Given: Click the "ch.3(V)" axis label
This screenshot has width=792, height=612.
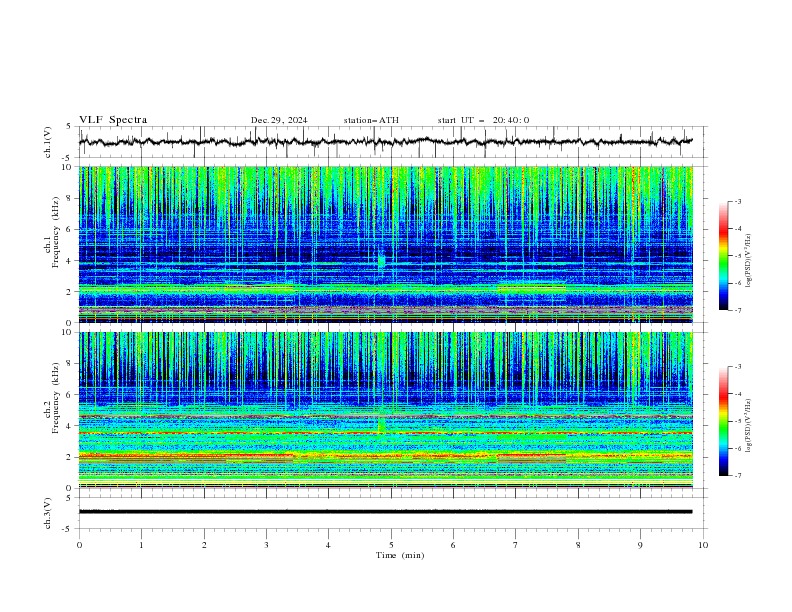Looking at the screenshot, I should click(48, 513).
